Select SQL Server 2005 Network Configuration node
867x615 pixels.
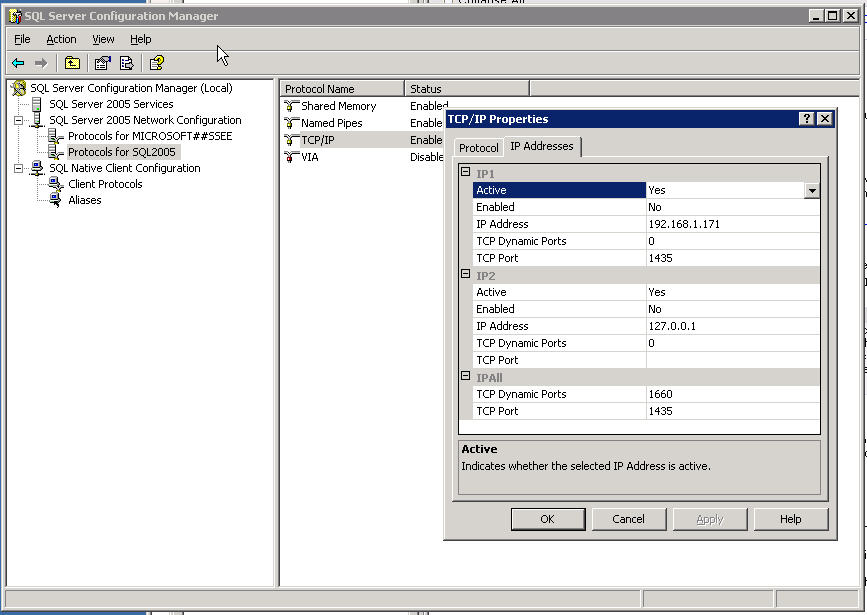coord(145,120)
